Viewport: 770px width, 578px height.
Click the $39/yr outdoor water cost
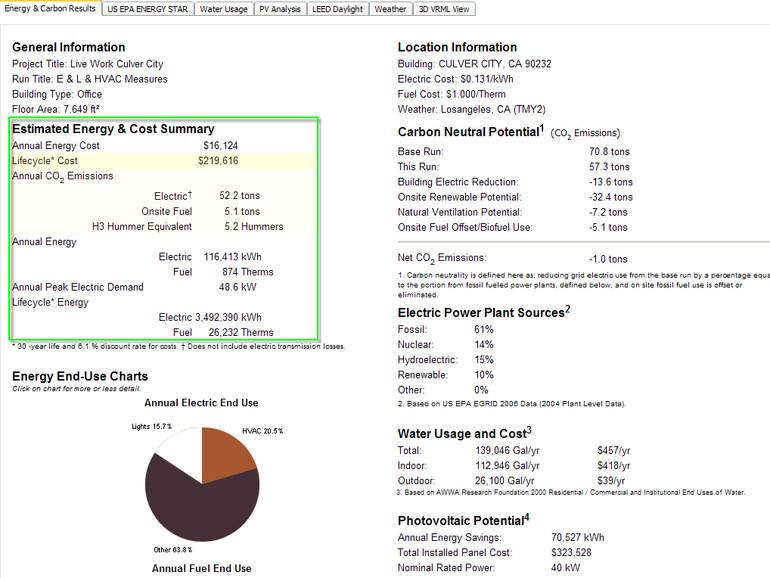pos(611,481)
